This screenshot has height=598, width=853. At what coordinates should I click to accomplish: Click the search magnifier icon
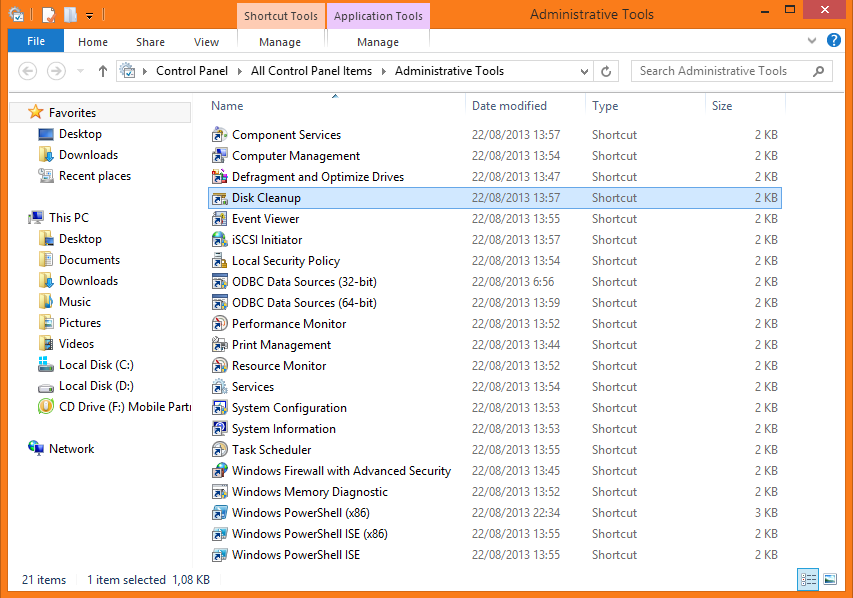click(x=818, y=71)
